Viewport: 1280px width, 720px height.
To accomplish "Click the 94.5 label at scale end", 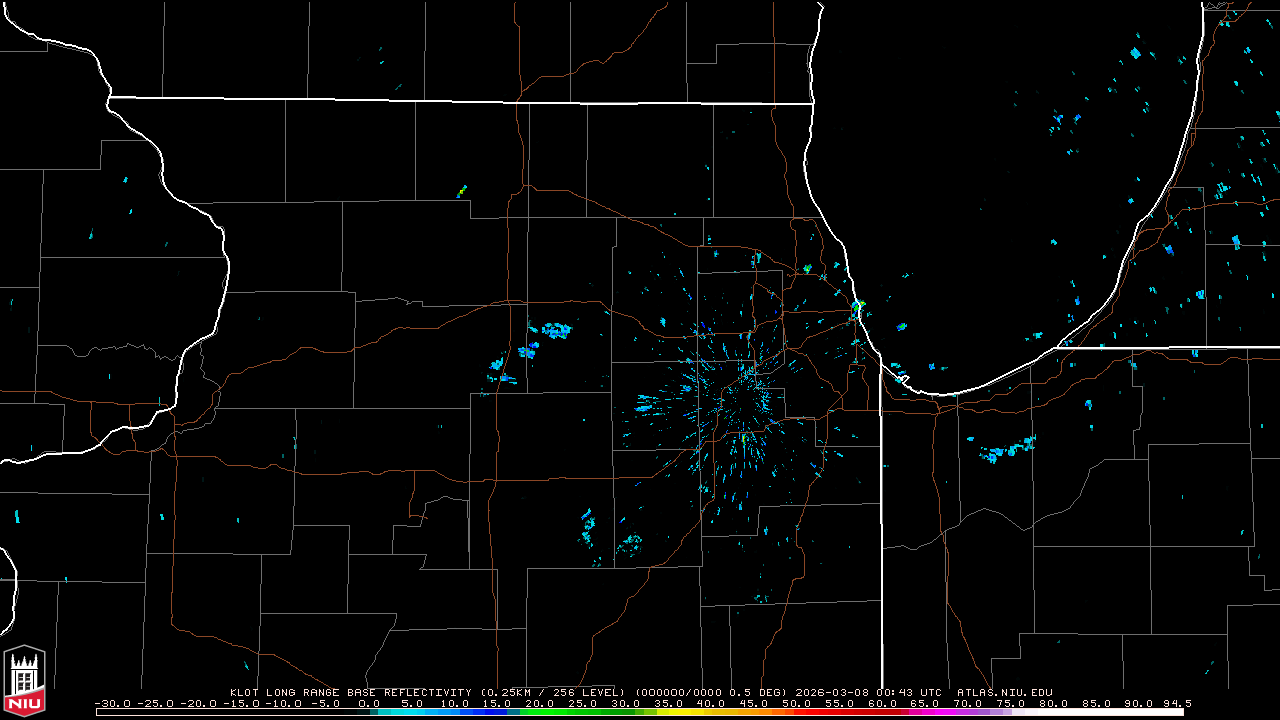I will point(1176,703).
